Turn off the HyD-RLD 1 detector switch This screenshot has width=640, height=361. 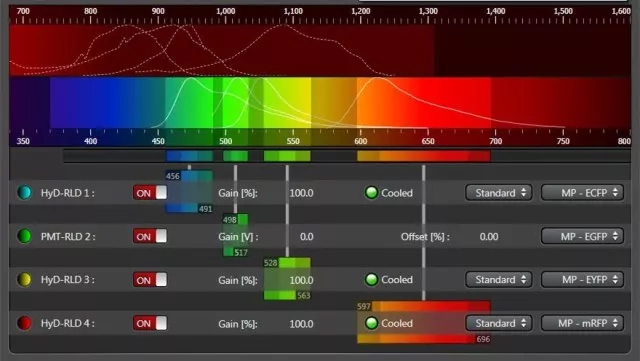(x=150, y=193)
